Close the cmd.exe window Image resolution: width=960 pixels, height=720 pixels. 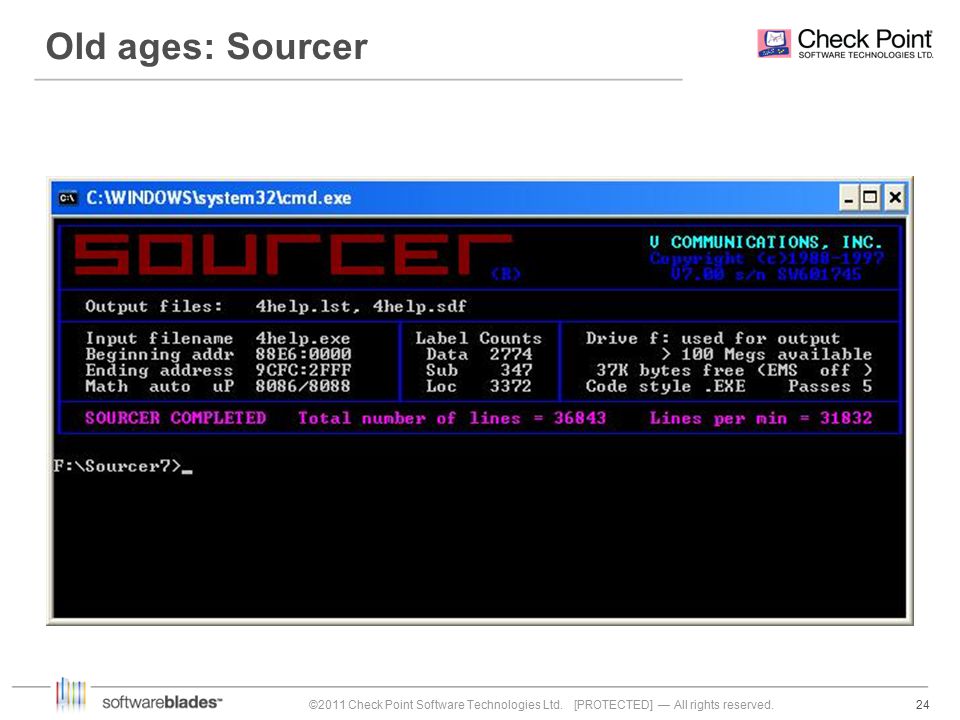point(894,198)
